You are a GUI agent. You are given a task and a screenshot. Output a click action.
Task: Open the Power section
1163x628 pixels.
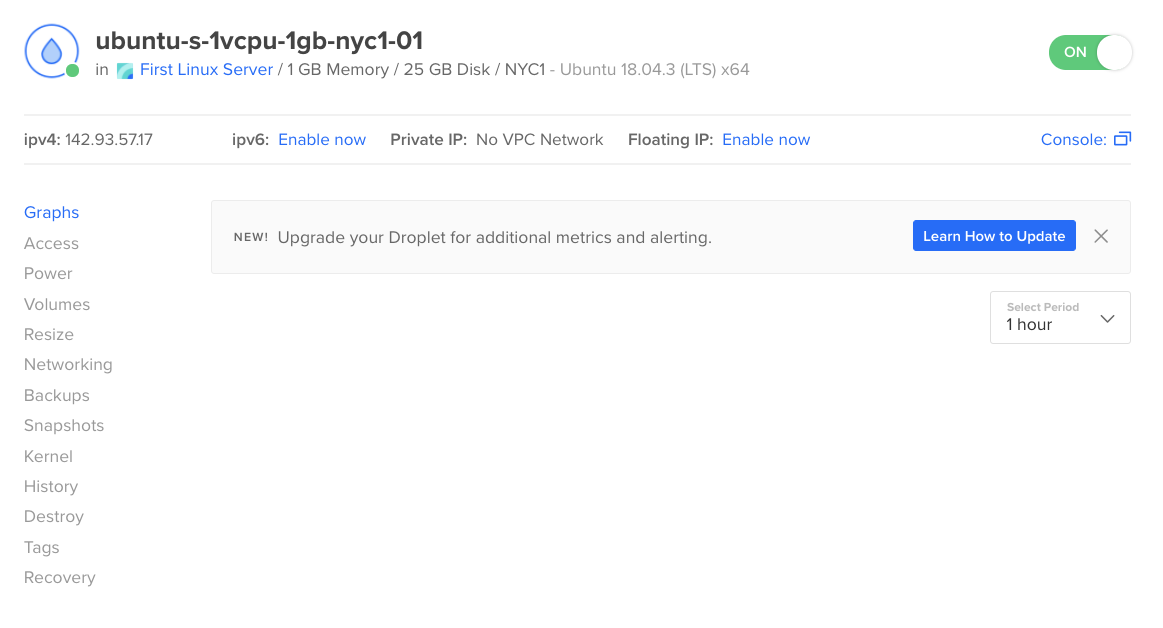(48, 273)
